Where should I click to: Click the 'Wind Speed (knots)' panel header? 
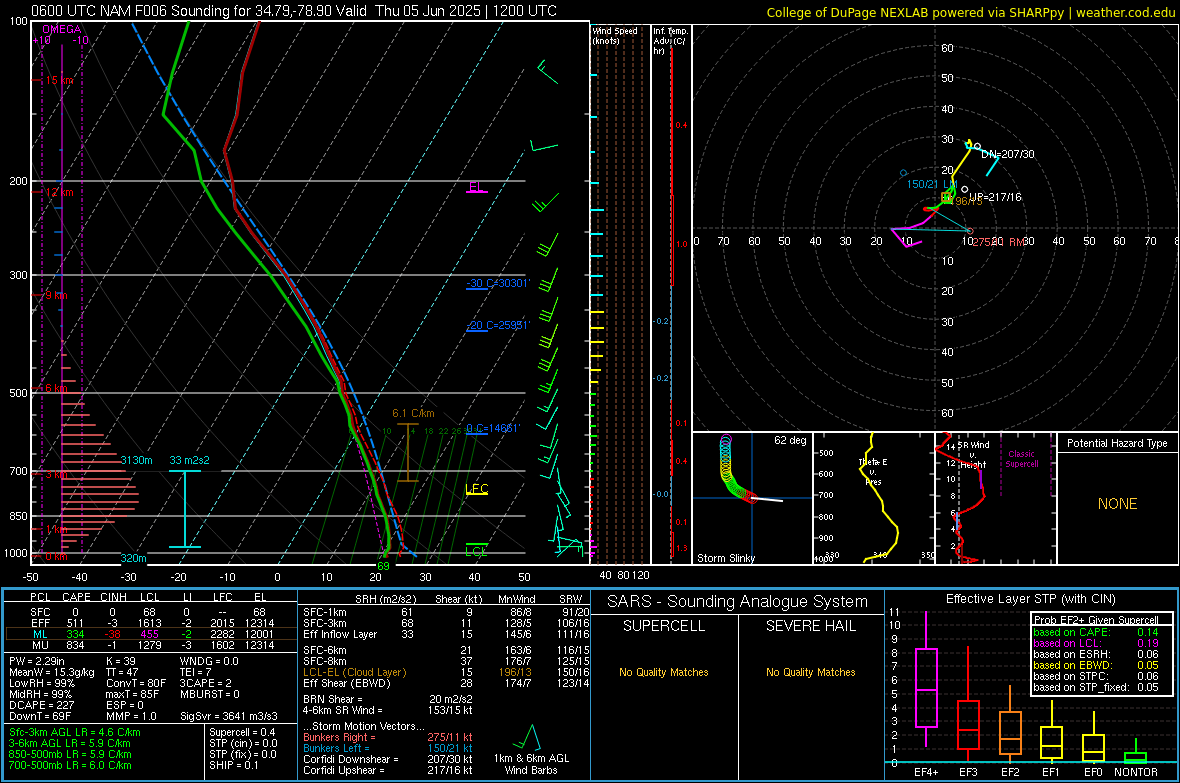point(615,35)
